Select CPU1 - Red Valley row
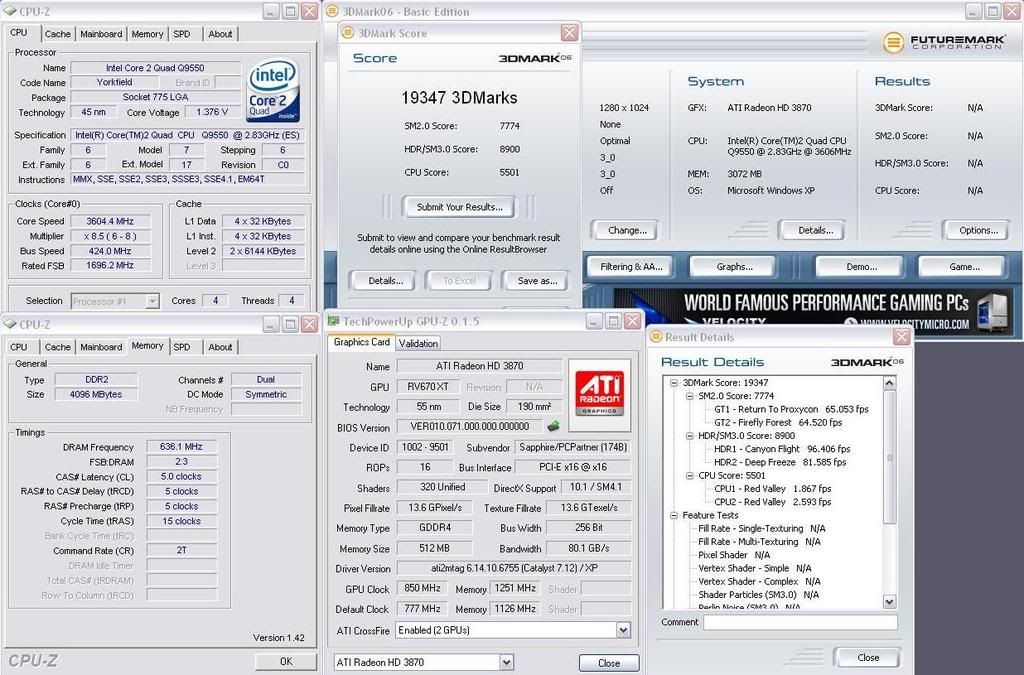Image resolution: width=1024 pixels, height=675 pixels. (773, 489)
